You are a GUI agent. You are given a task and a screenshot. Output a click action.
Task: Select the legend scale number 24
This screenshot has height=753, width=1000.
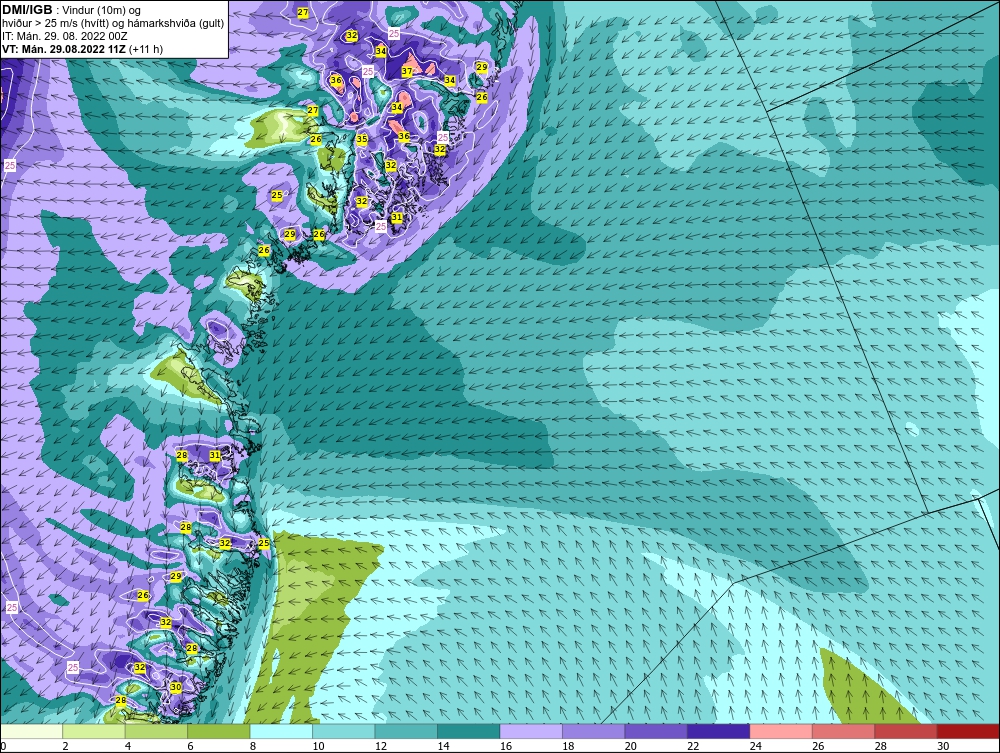pos(756,746)
